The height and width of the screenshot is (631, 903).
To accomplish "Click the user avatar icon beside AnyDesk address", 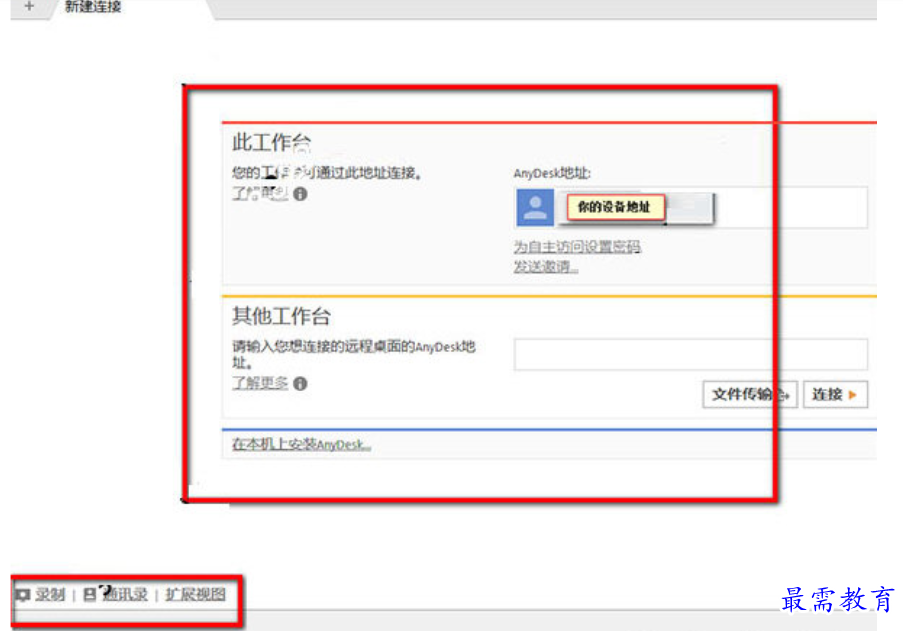I will click(535, 207).
